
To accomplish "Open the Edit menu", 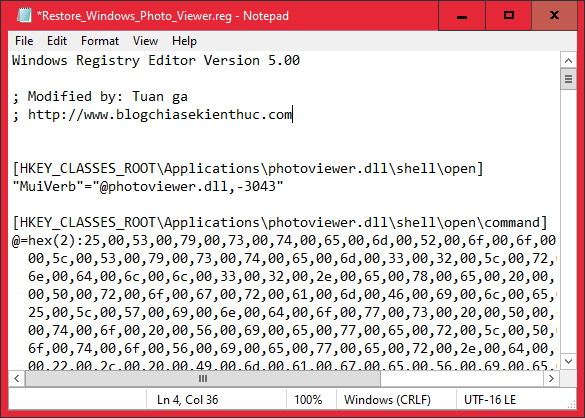I will (57, 41).
